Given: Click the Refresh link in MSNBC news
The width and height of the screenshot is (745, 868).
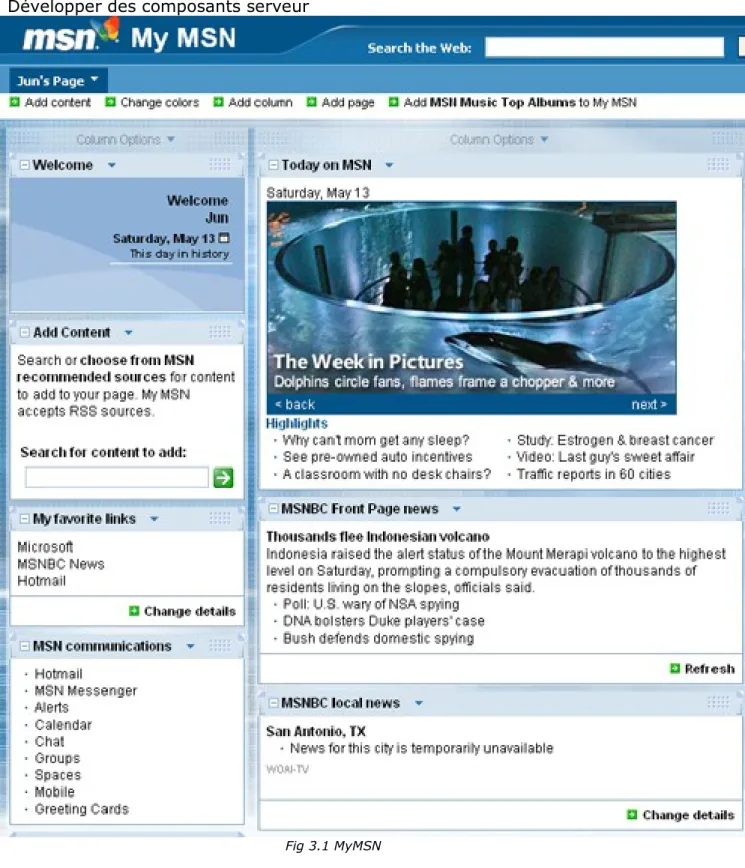Looking at the screenshot, I should pos(710,669).
